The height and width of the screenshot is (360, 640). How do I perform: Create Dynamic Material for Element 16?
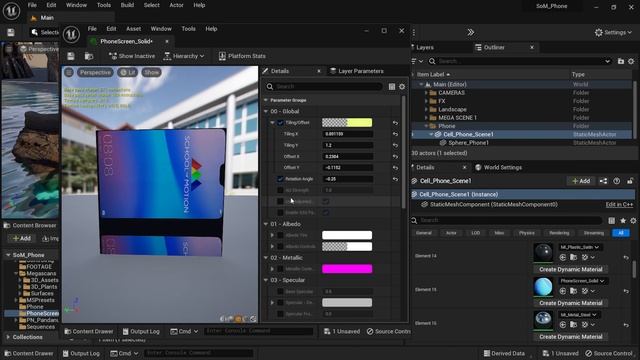pos(571,337)
